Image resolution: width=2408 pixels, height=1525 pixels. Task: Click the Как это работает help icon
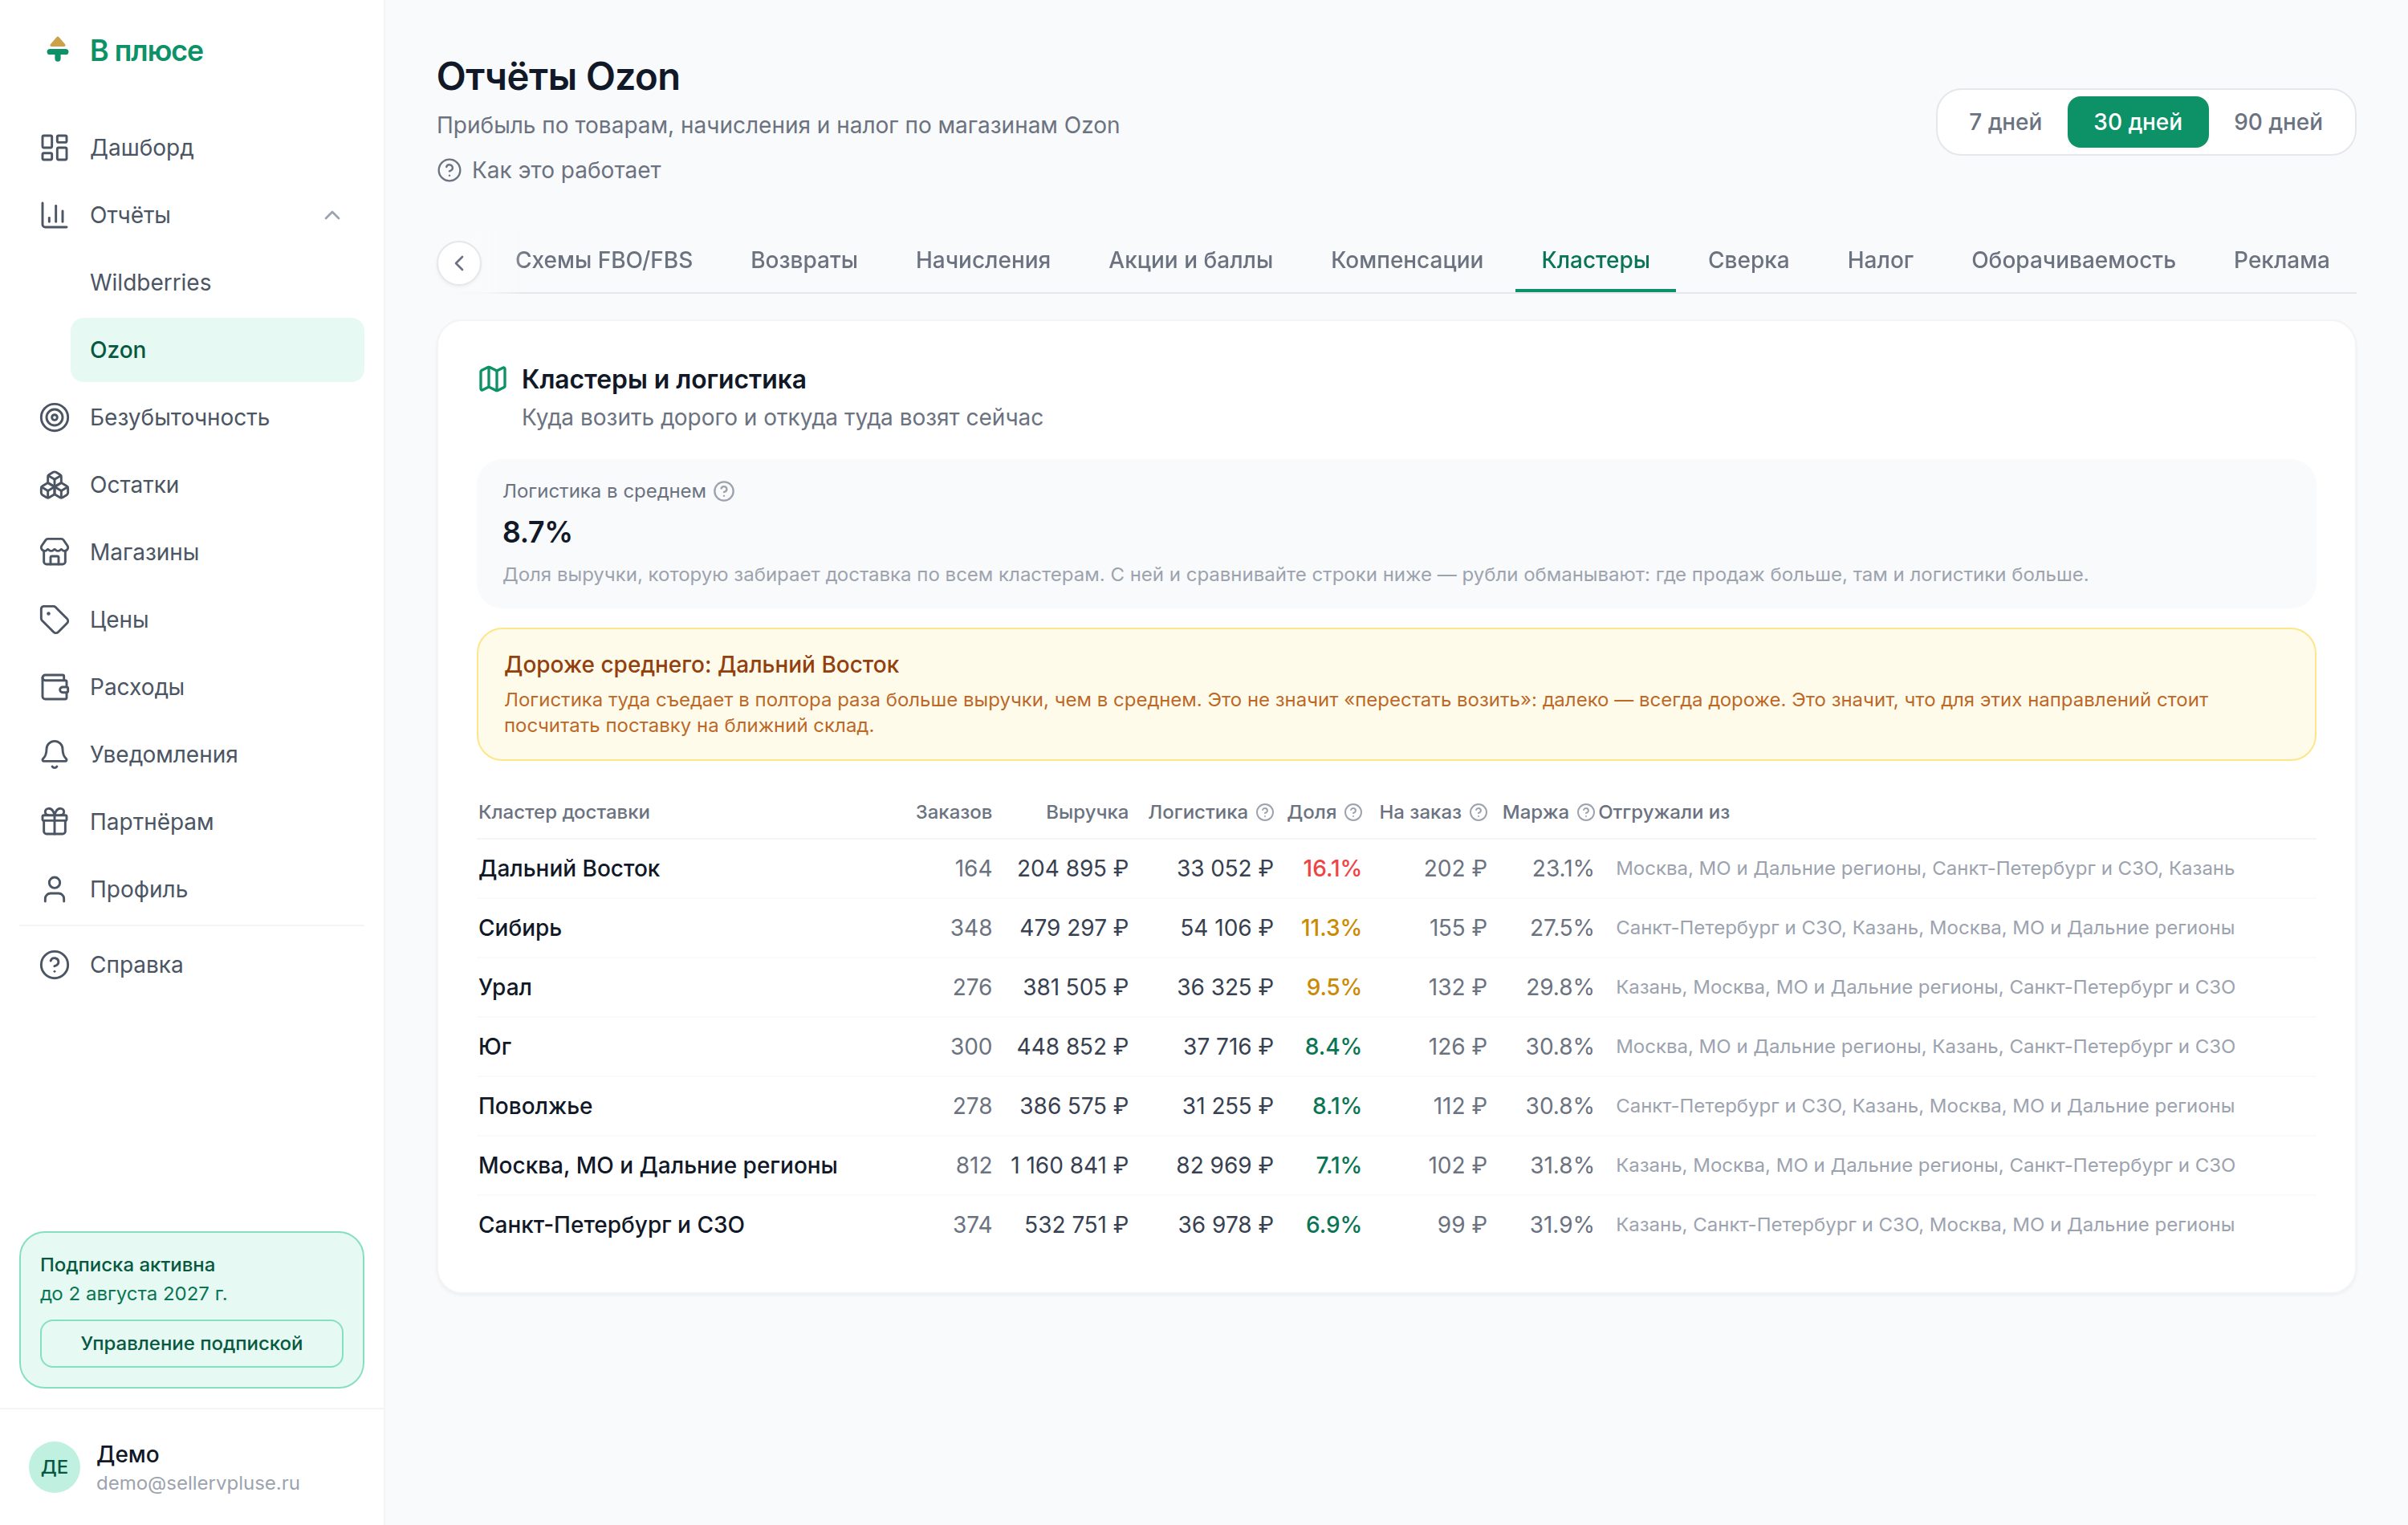coord(449,171)
